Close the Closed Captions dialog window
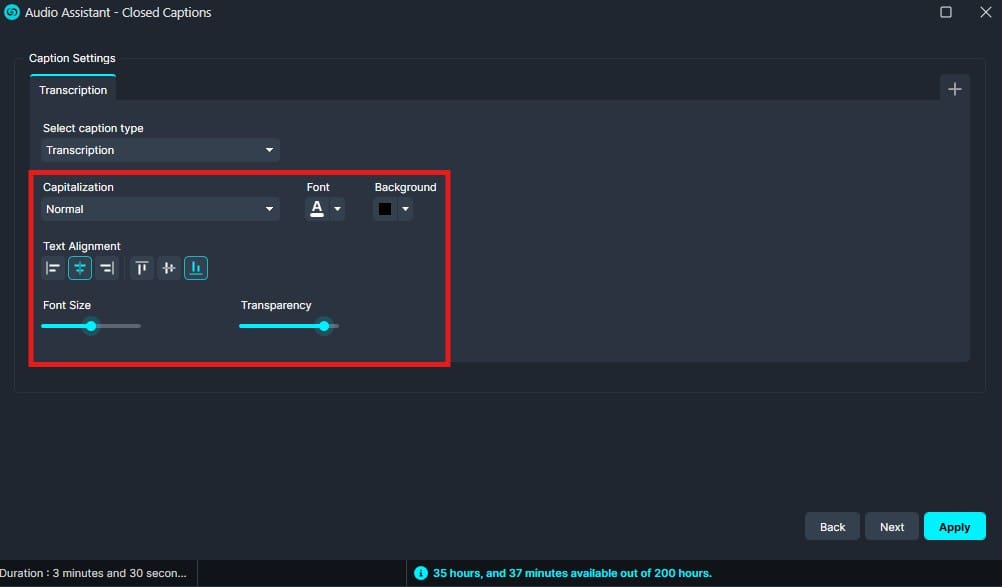This screenshot has width=1002, height=587. tap(984, 13)
